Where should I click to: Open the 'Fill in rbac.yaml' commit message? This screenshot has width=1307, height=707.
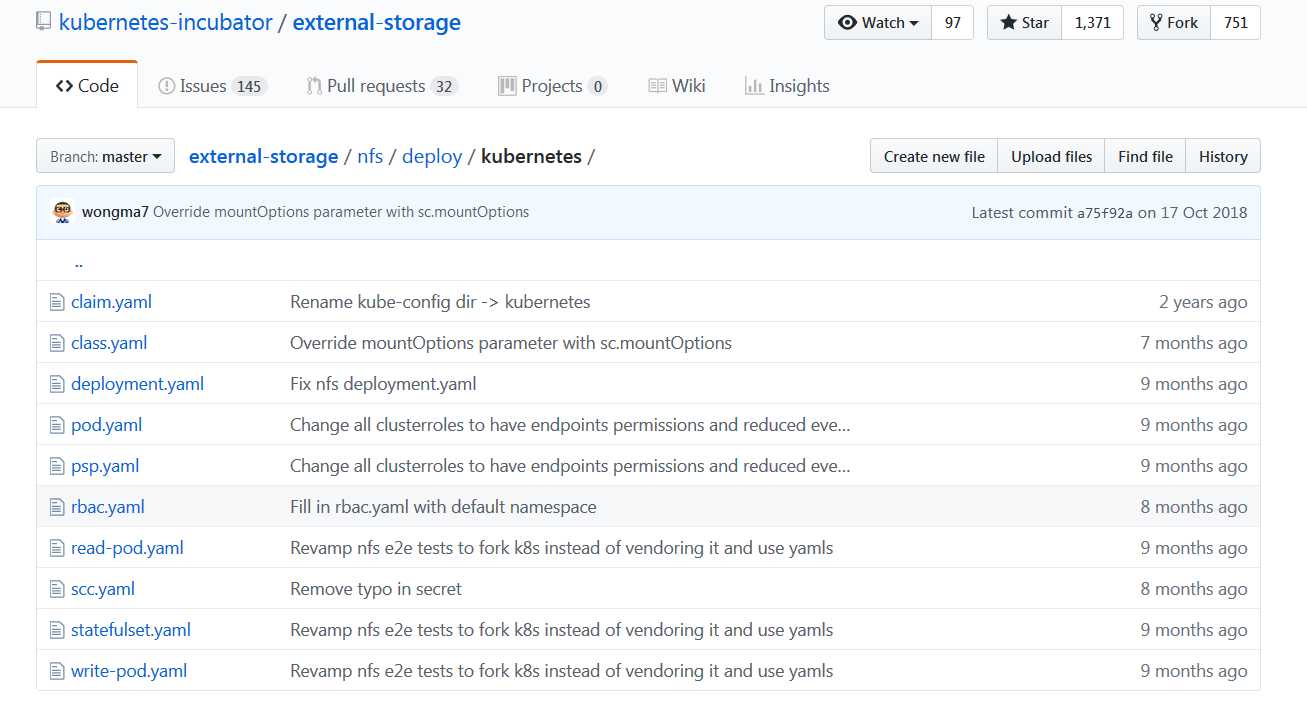click(443, 507)
